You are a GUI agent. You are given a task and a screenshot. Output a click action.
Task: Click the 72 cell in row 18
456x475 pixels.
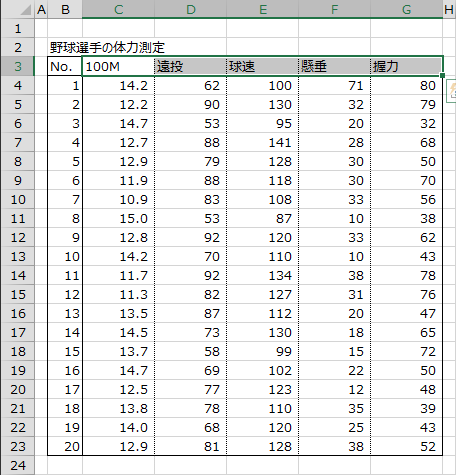point(407,351)
